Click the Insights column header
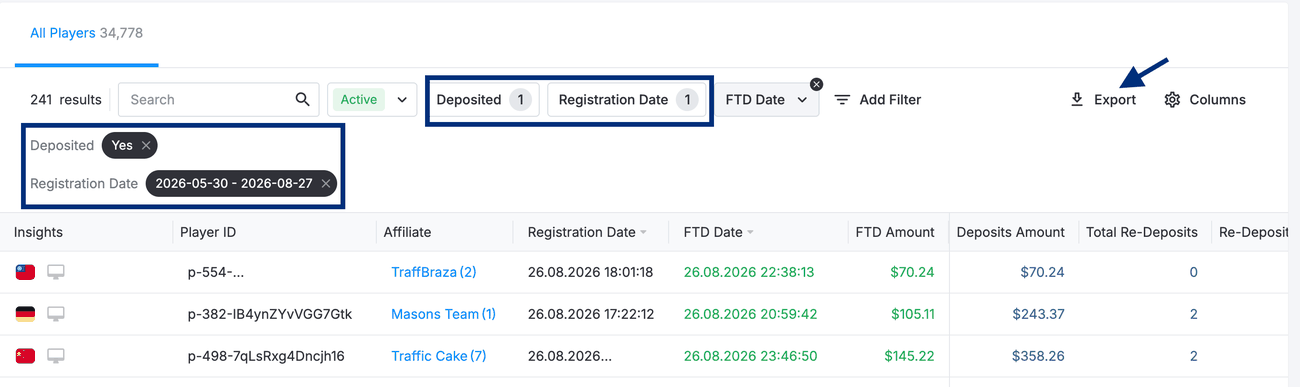This screenshot has width=1300, height=387. (38, 232)
